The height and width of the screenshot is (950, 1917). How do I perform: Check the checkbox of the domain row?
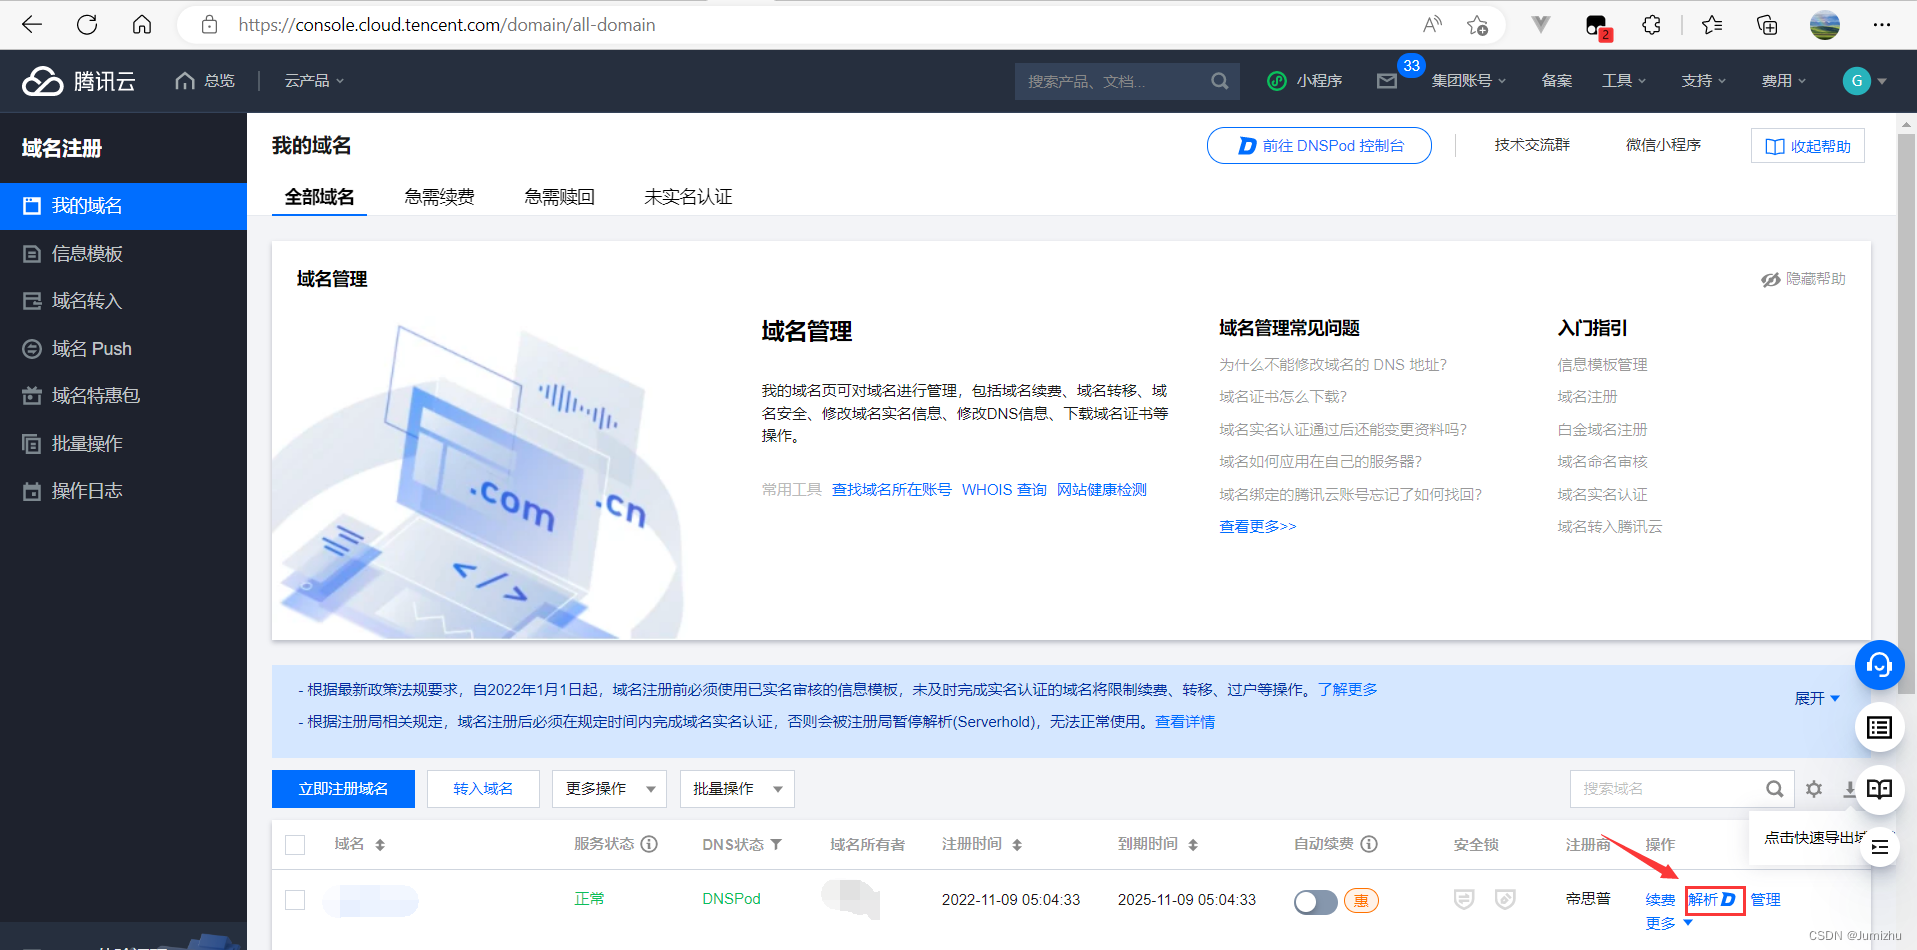click(x=295, y=900)
